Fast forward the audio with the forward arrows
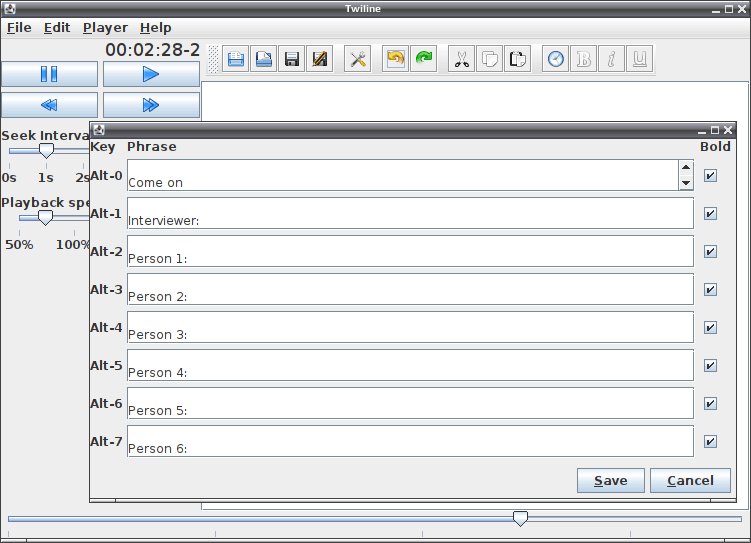Viewport: 751px width, 543px height. (x=151, y=105)
